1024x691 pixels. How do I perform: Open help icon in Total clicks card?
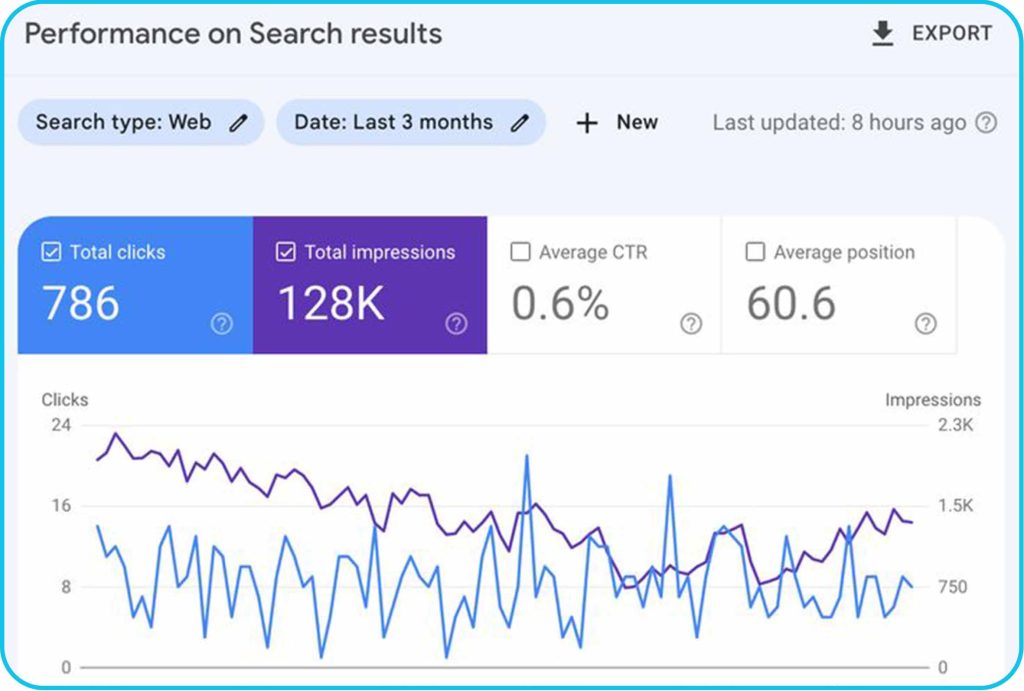point(221,323)
